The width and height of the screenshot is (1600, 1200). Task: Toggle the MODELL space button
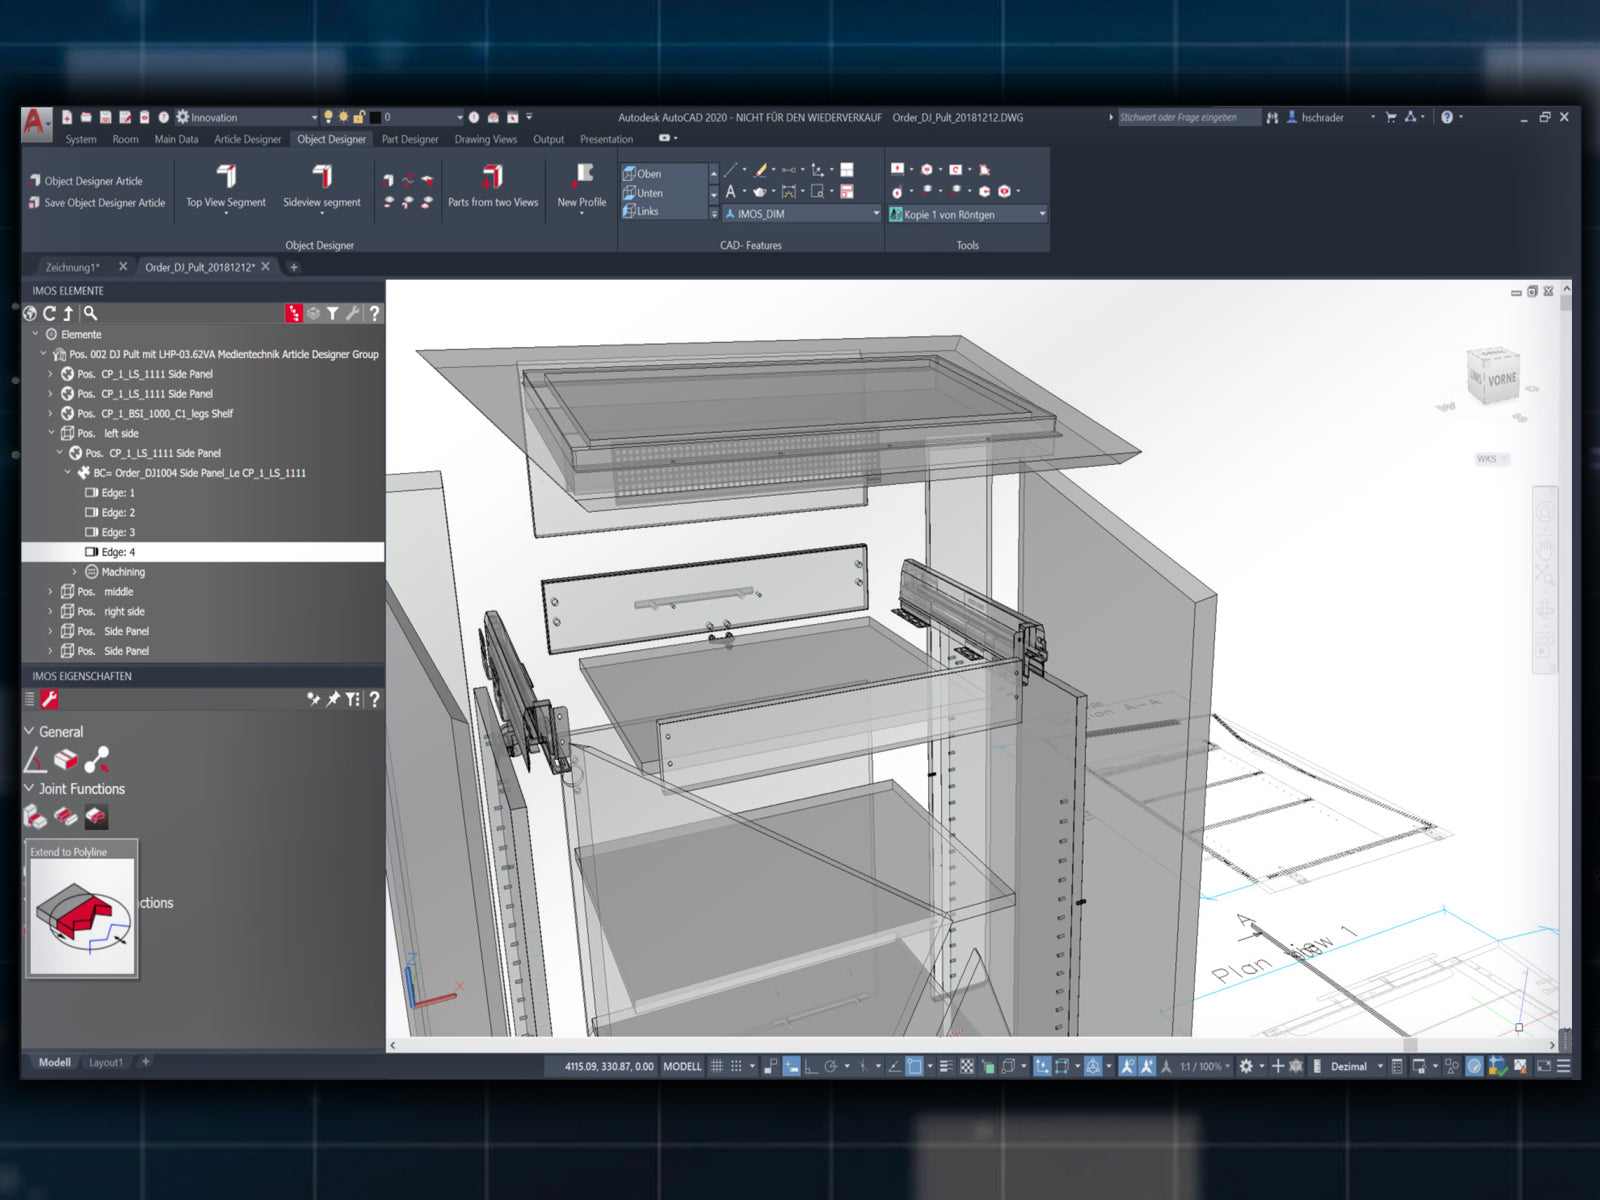682,1066
